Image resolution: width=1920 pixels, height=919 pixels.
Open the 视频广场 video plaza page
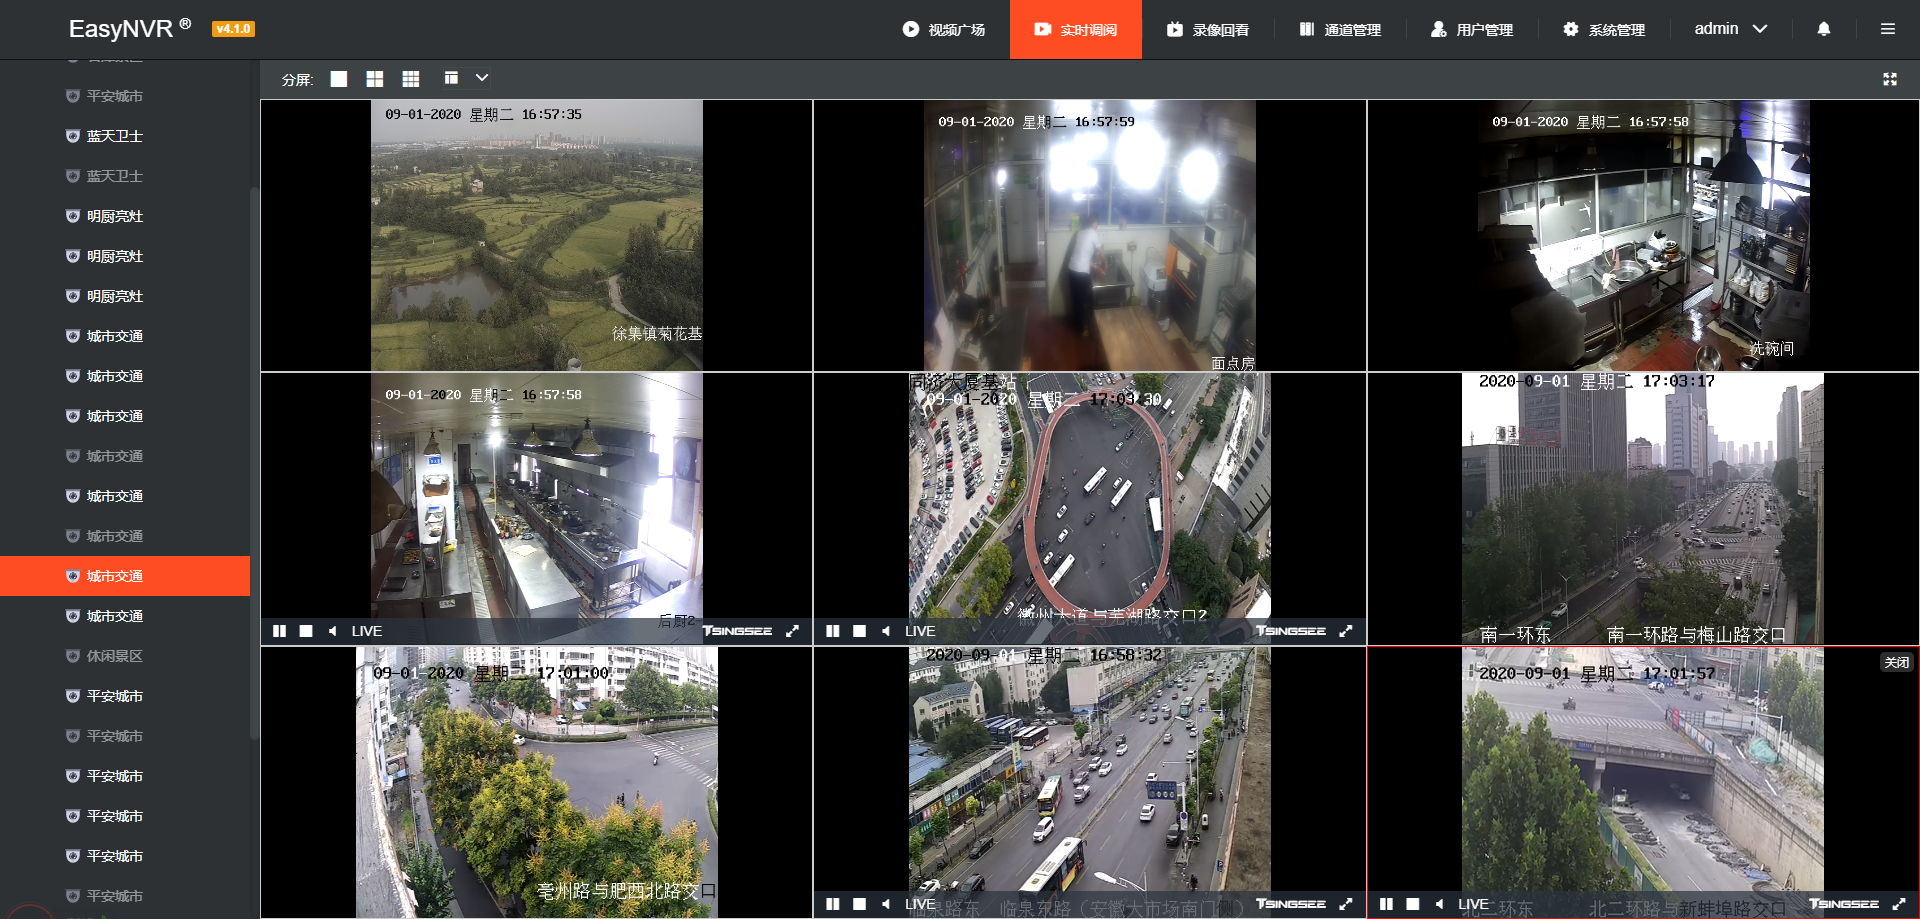pos(944,30)
